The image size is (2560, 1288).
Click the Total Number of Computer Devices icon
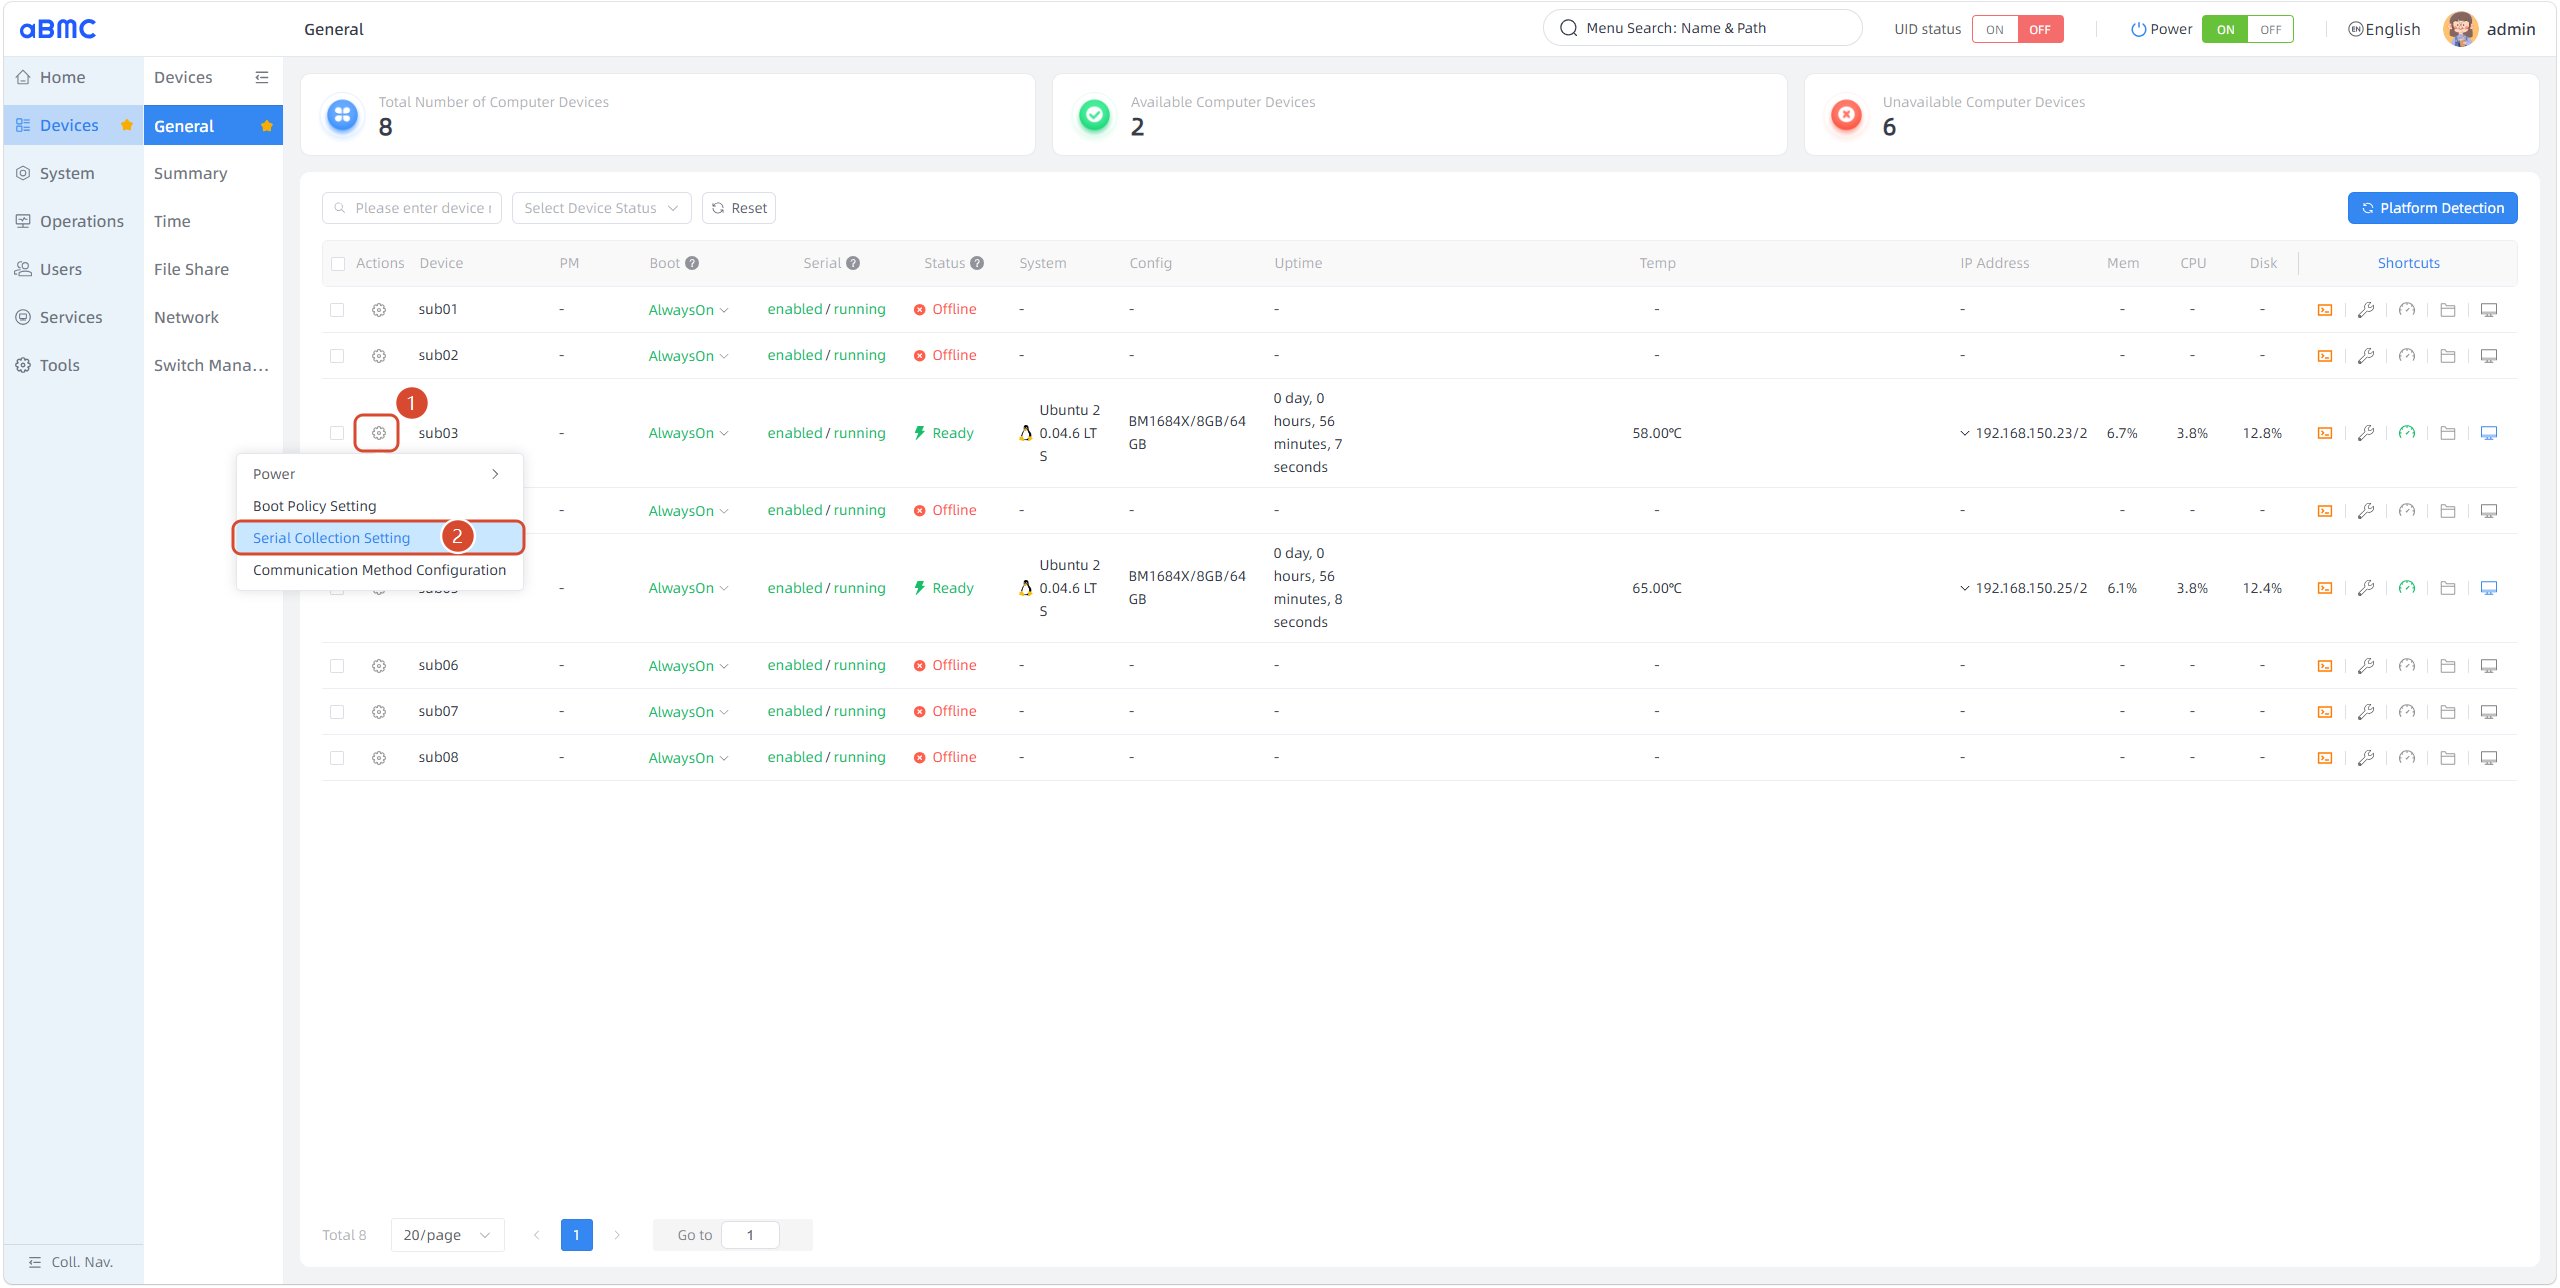click(342, 115)
